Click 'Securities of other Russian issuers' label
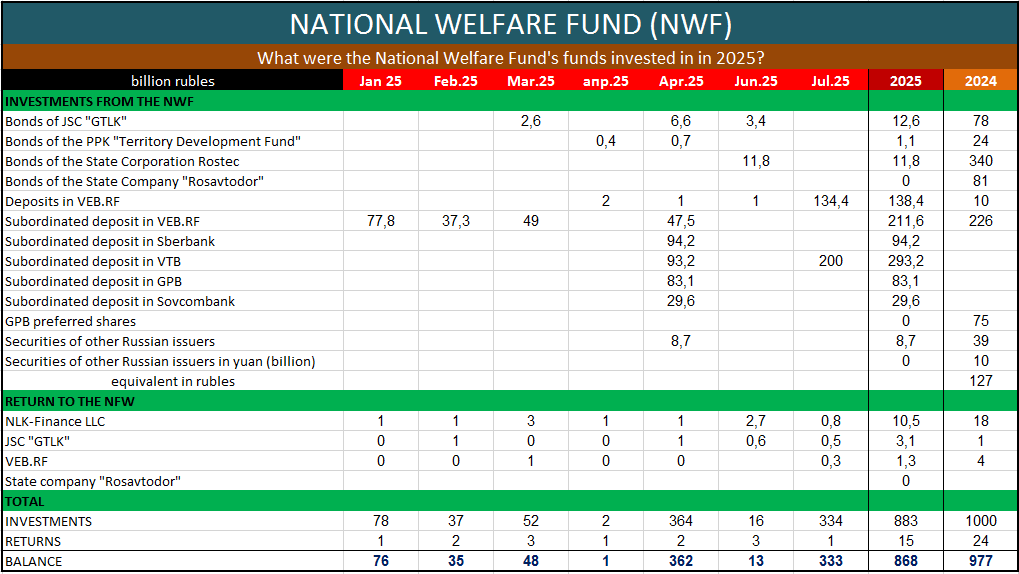1019x574 pixels. coord(110,341)
